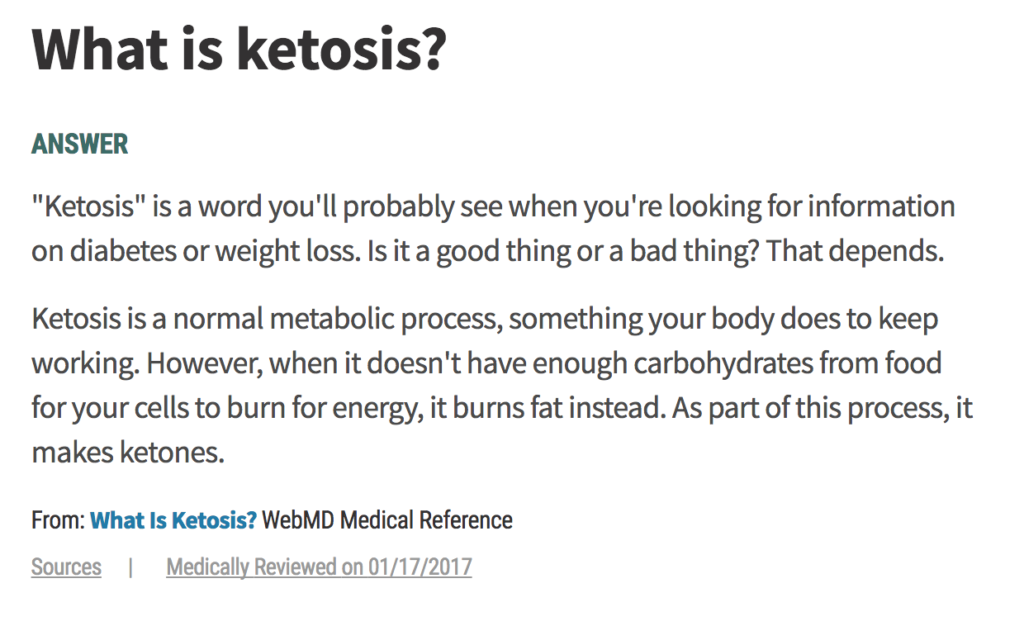Click the phrase "weight loss"
Screen dimensions: 1024x626
tap(288, 251)
